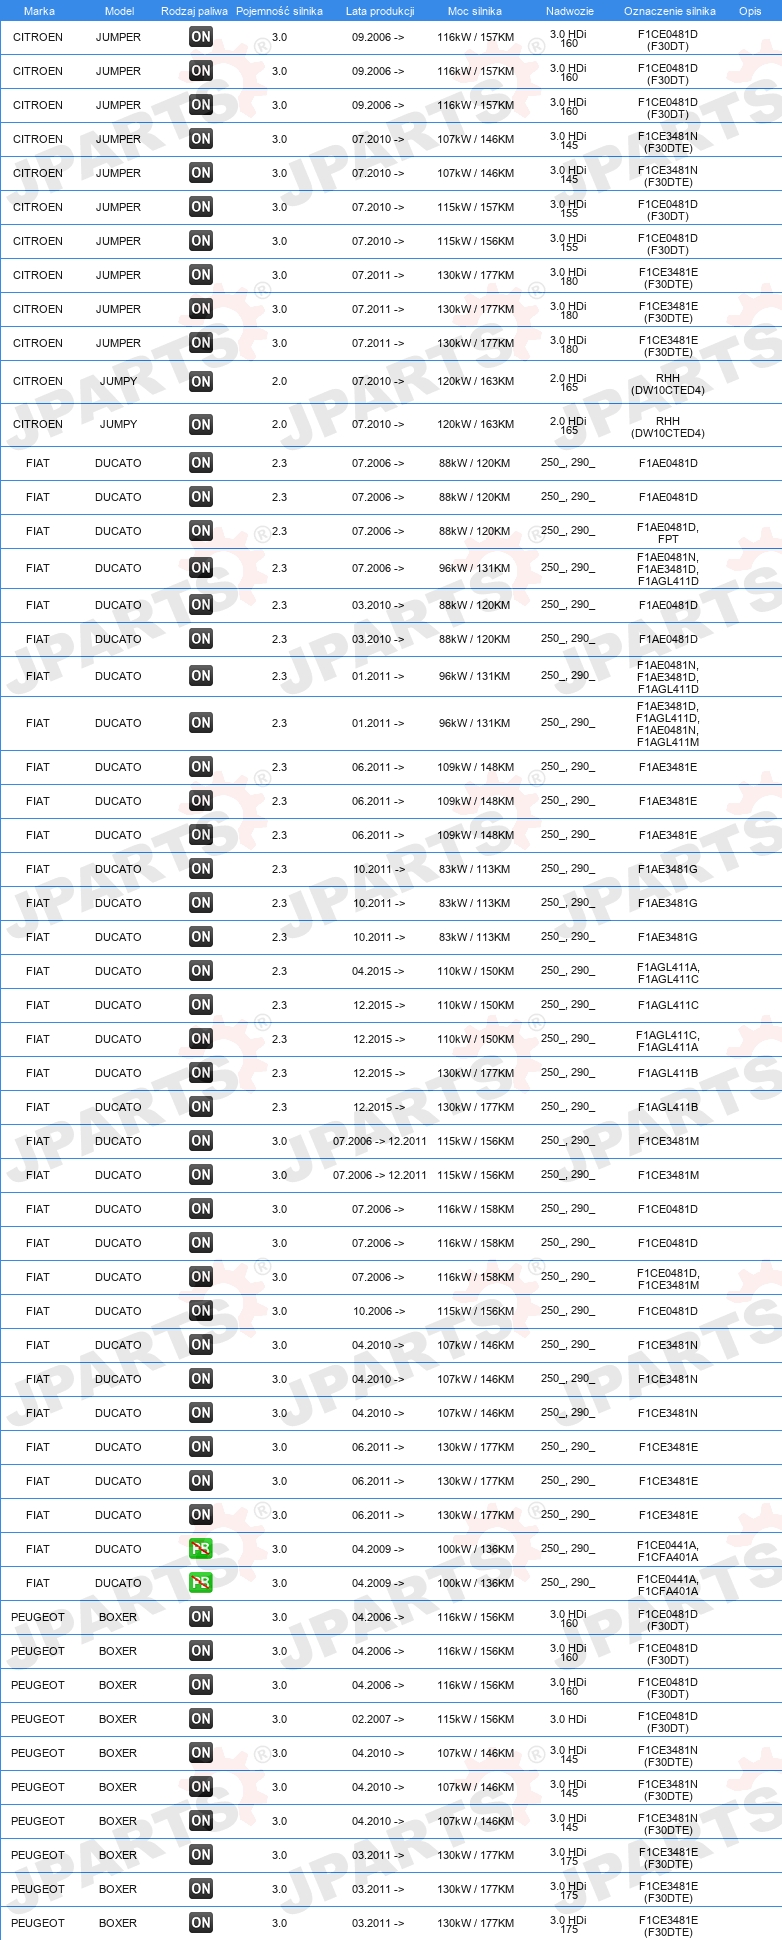Click '115kW / 156KM' in the Citroen Jumper row
This screenshot has width=782, height=1940.
click(x=475, y=241)
